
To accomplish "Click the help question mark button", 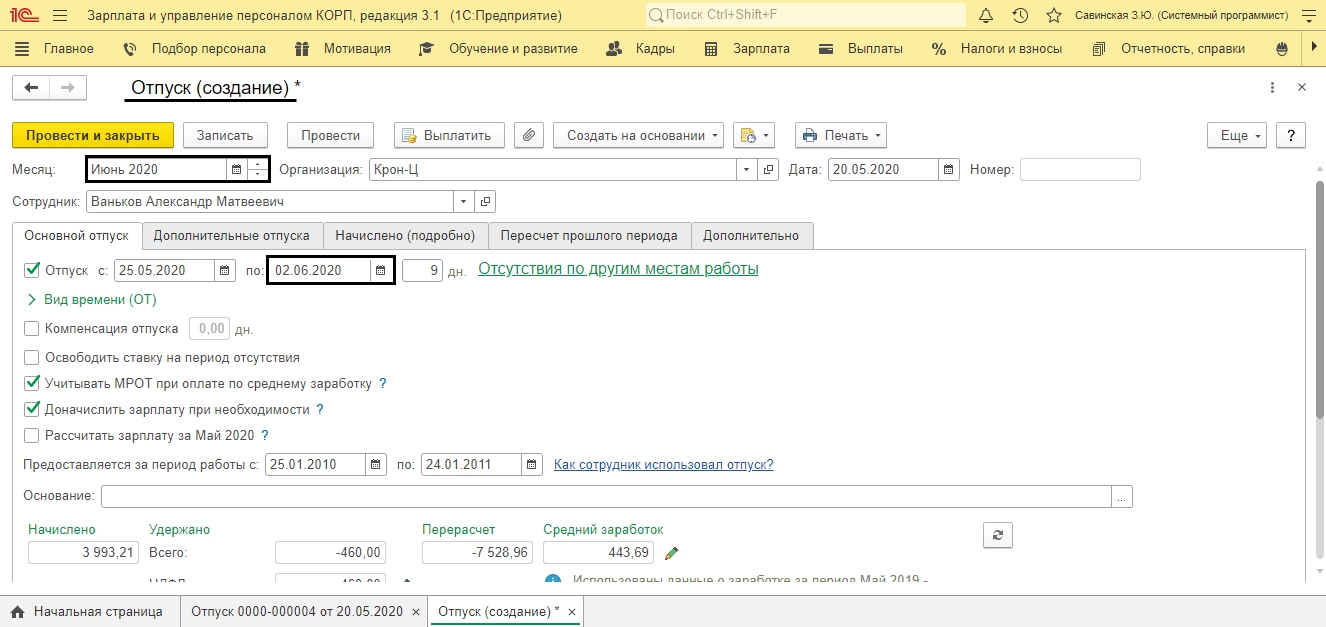I will click(1292, 135).
